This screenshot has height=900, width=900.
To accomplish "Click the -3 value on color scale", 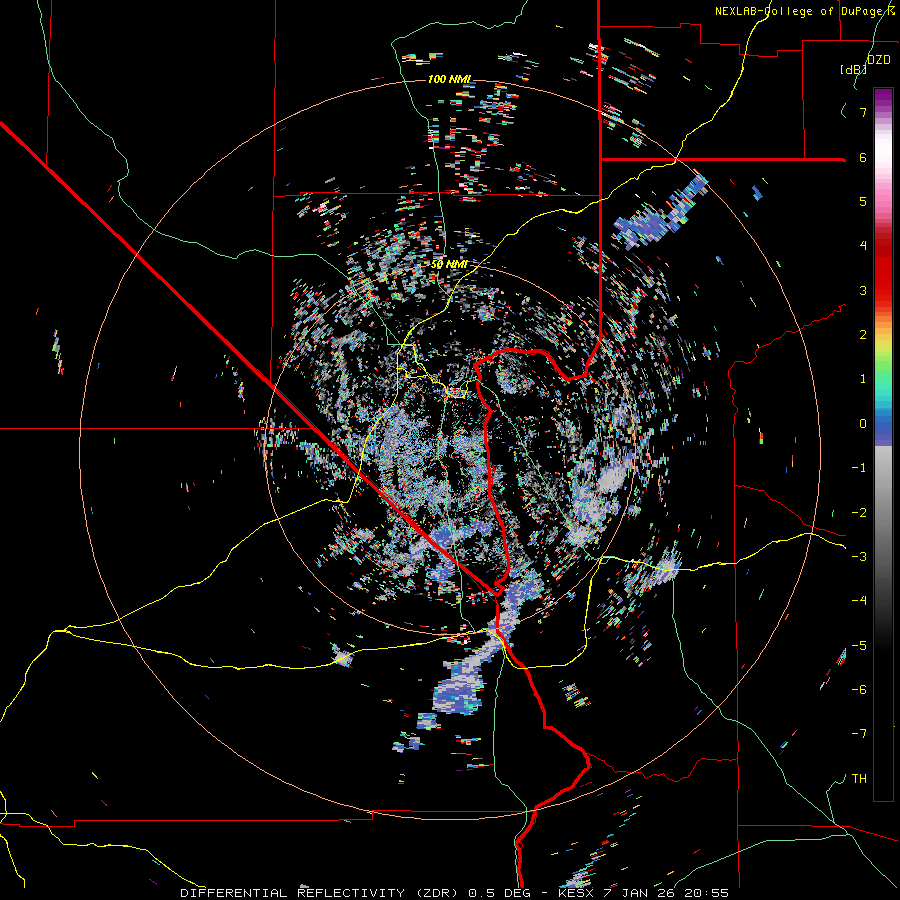I will [859, 556].
